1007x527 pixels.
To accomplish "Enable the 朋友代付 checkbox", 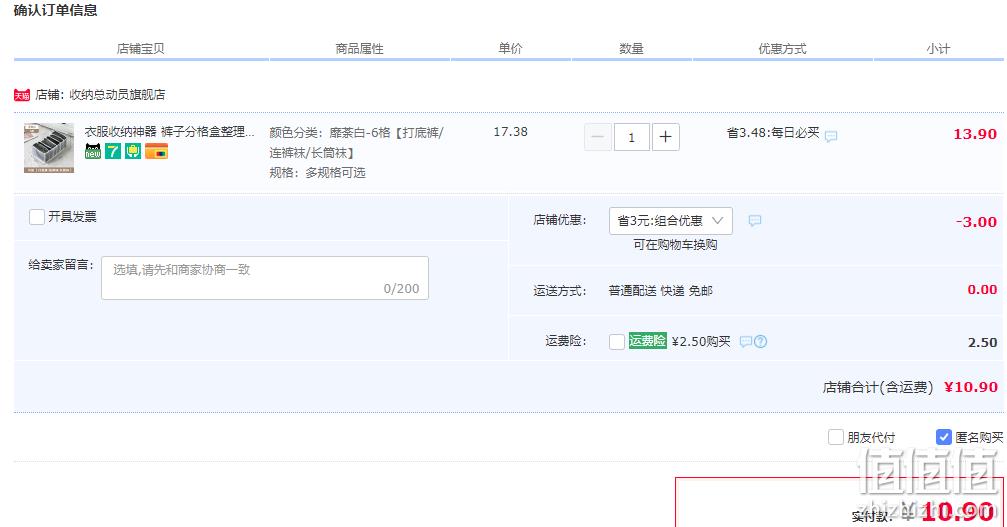I will (836, 437).
